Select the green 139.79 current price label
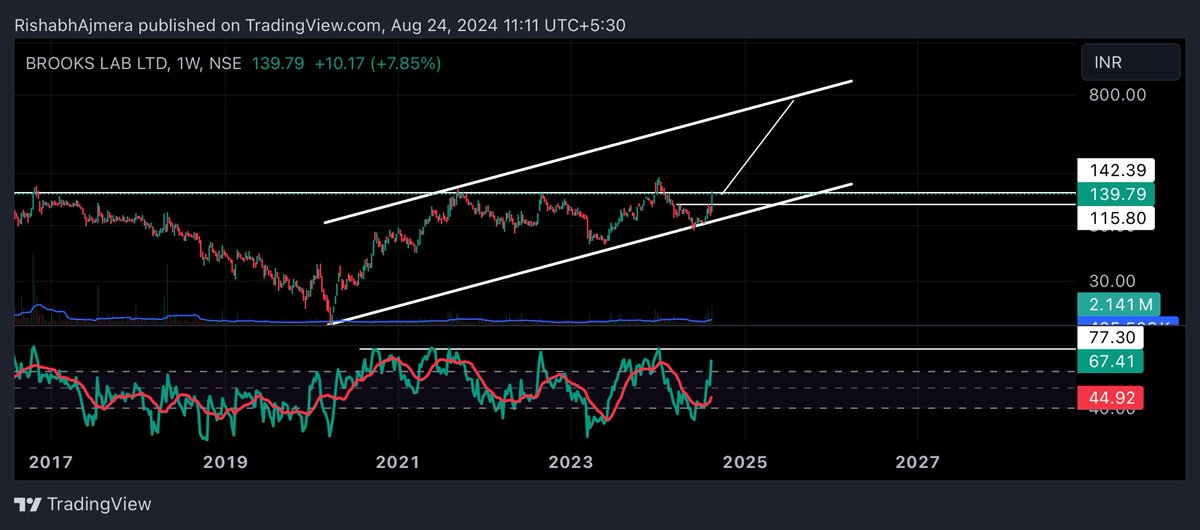1200x530 pixels. 1116,194
